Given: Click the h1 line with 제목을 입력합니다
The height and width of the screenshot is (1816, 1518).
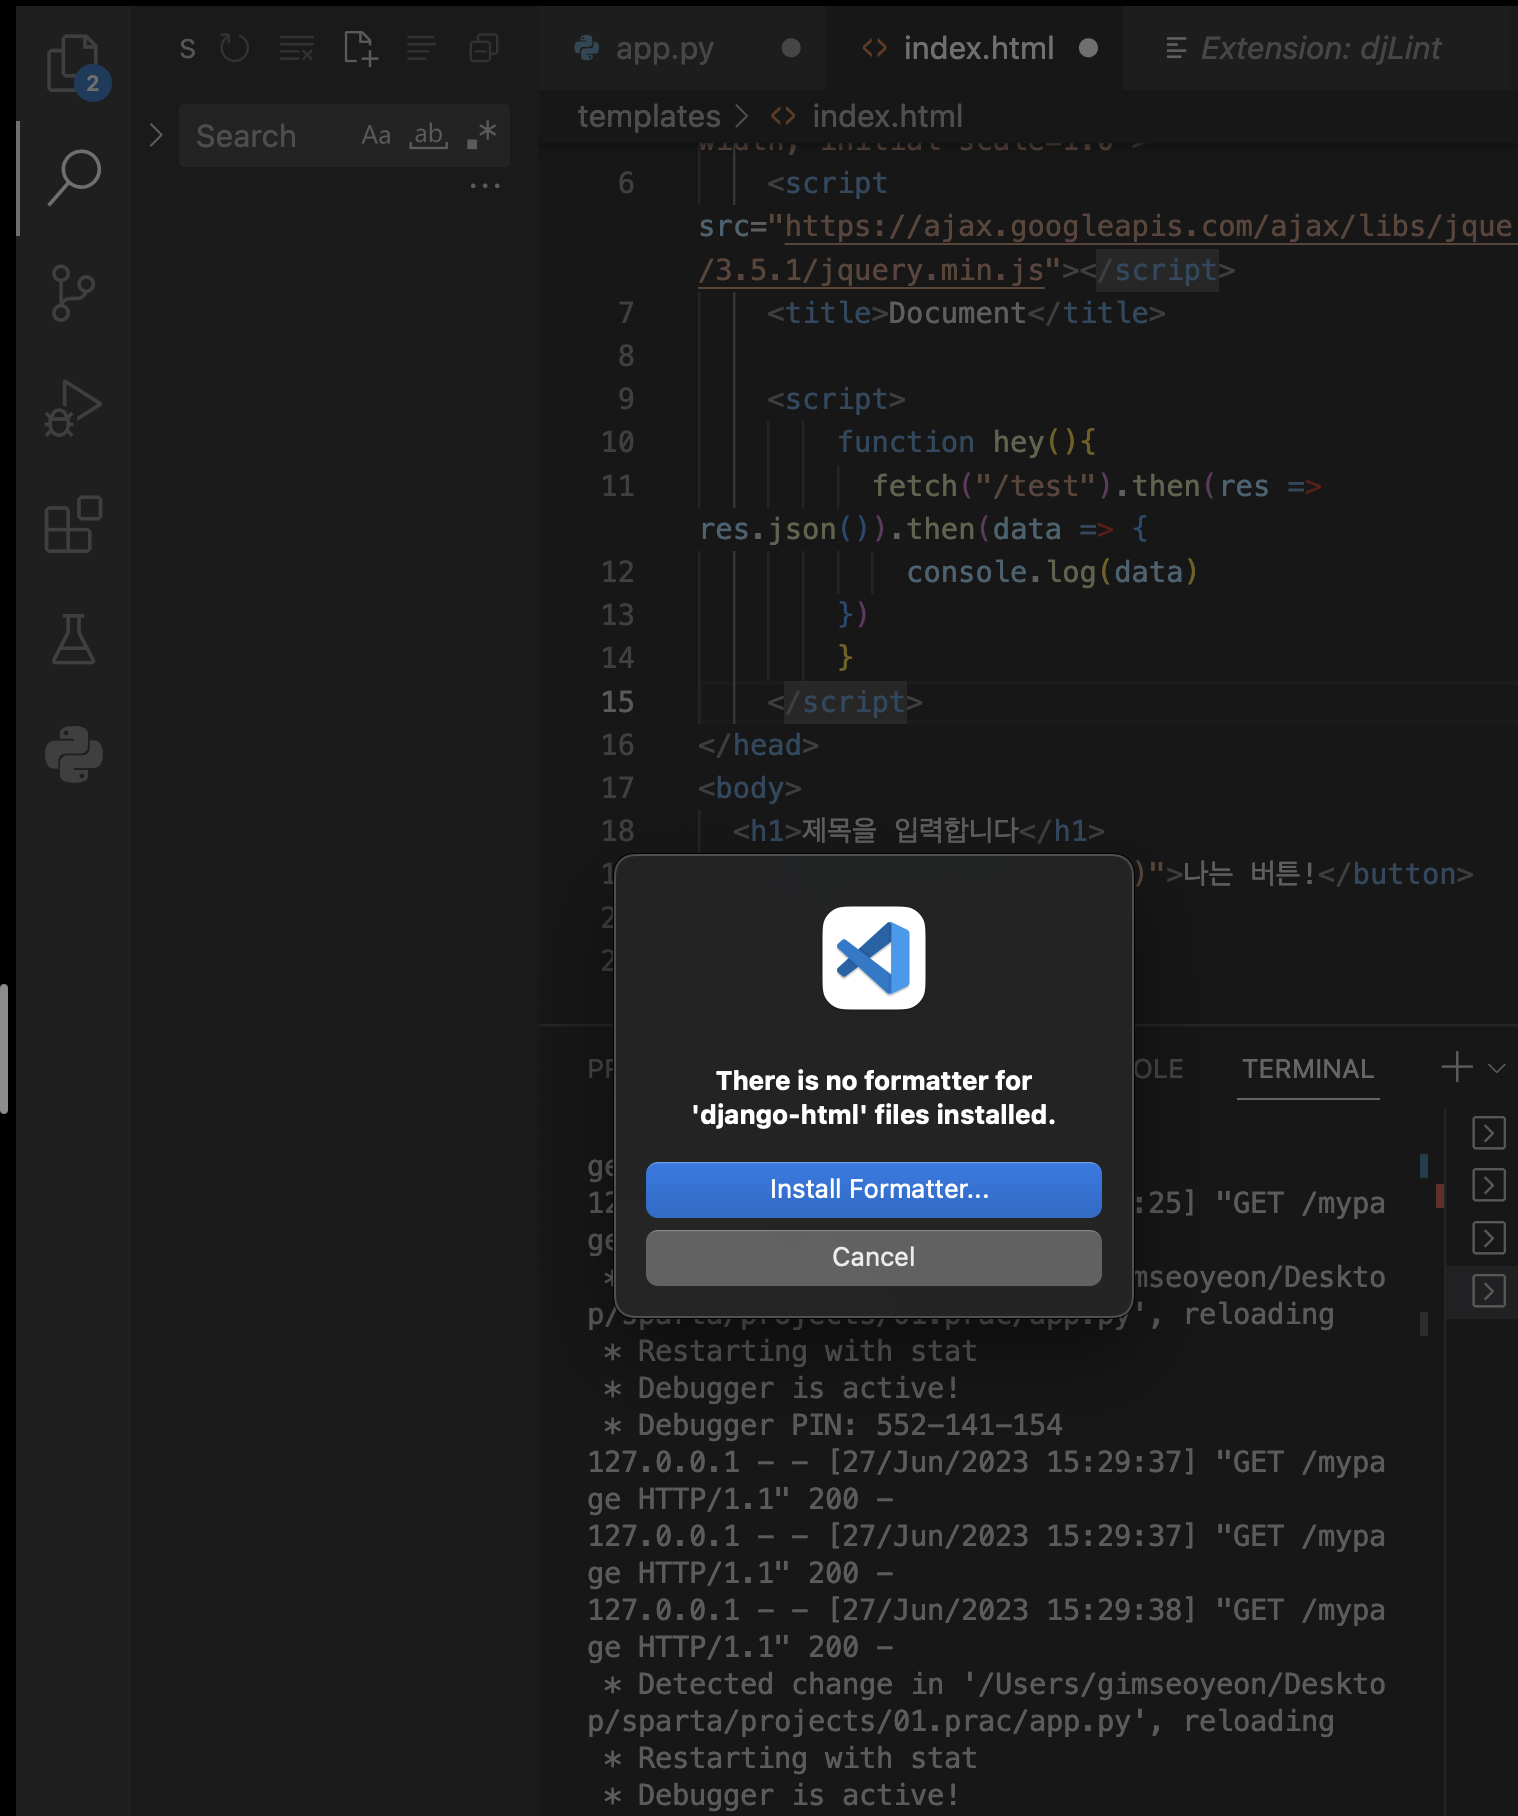Looking at the screenshot, I should [918, 831].
